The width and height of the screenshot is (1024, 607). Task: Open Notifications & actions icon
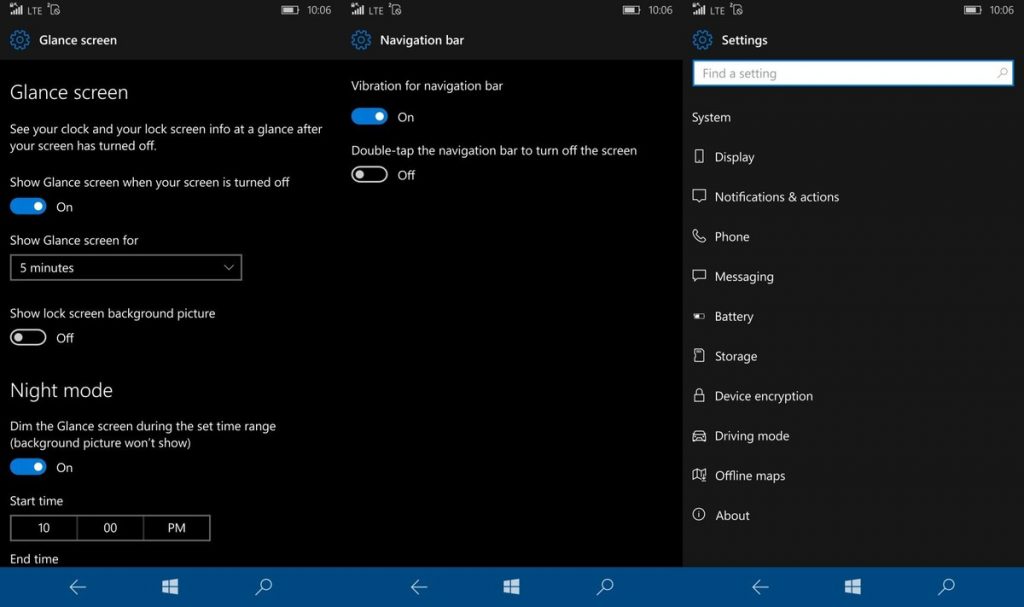(x=699, y=196)
